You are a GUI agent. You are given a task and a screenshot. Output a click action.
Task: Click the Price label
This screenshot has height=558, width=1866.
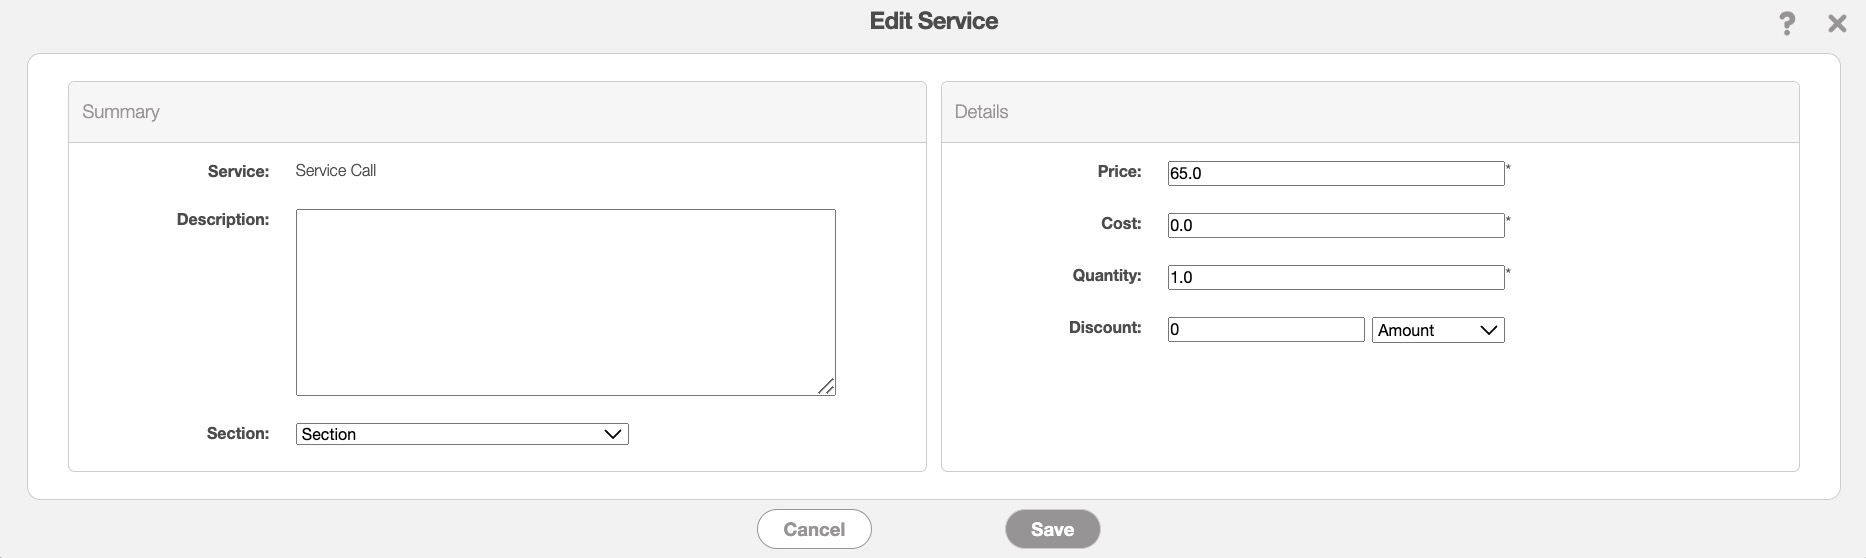click(x=1119, y=172)
